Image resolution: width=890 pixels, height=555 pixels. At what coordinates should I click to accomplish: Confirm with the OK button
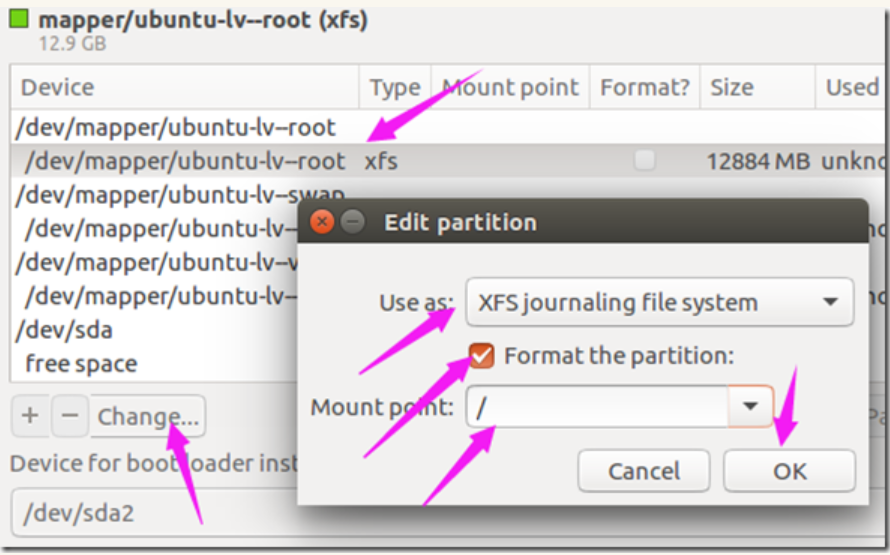click(x=790, y=470)
